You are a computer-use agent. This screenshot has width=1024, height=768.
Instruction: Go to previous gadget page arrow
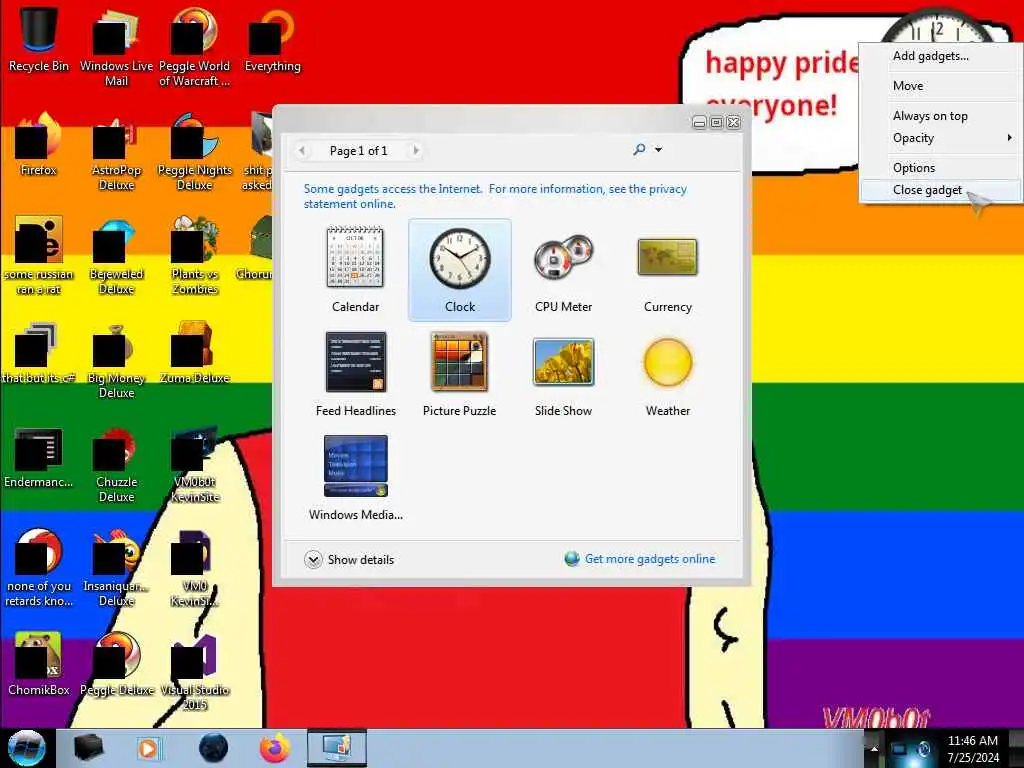(302, 151)
